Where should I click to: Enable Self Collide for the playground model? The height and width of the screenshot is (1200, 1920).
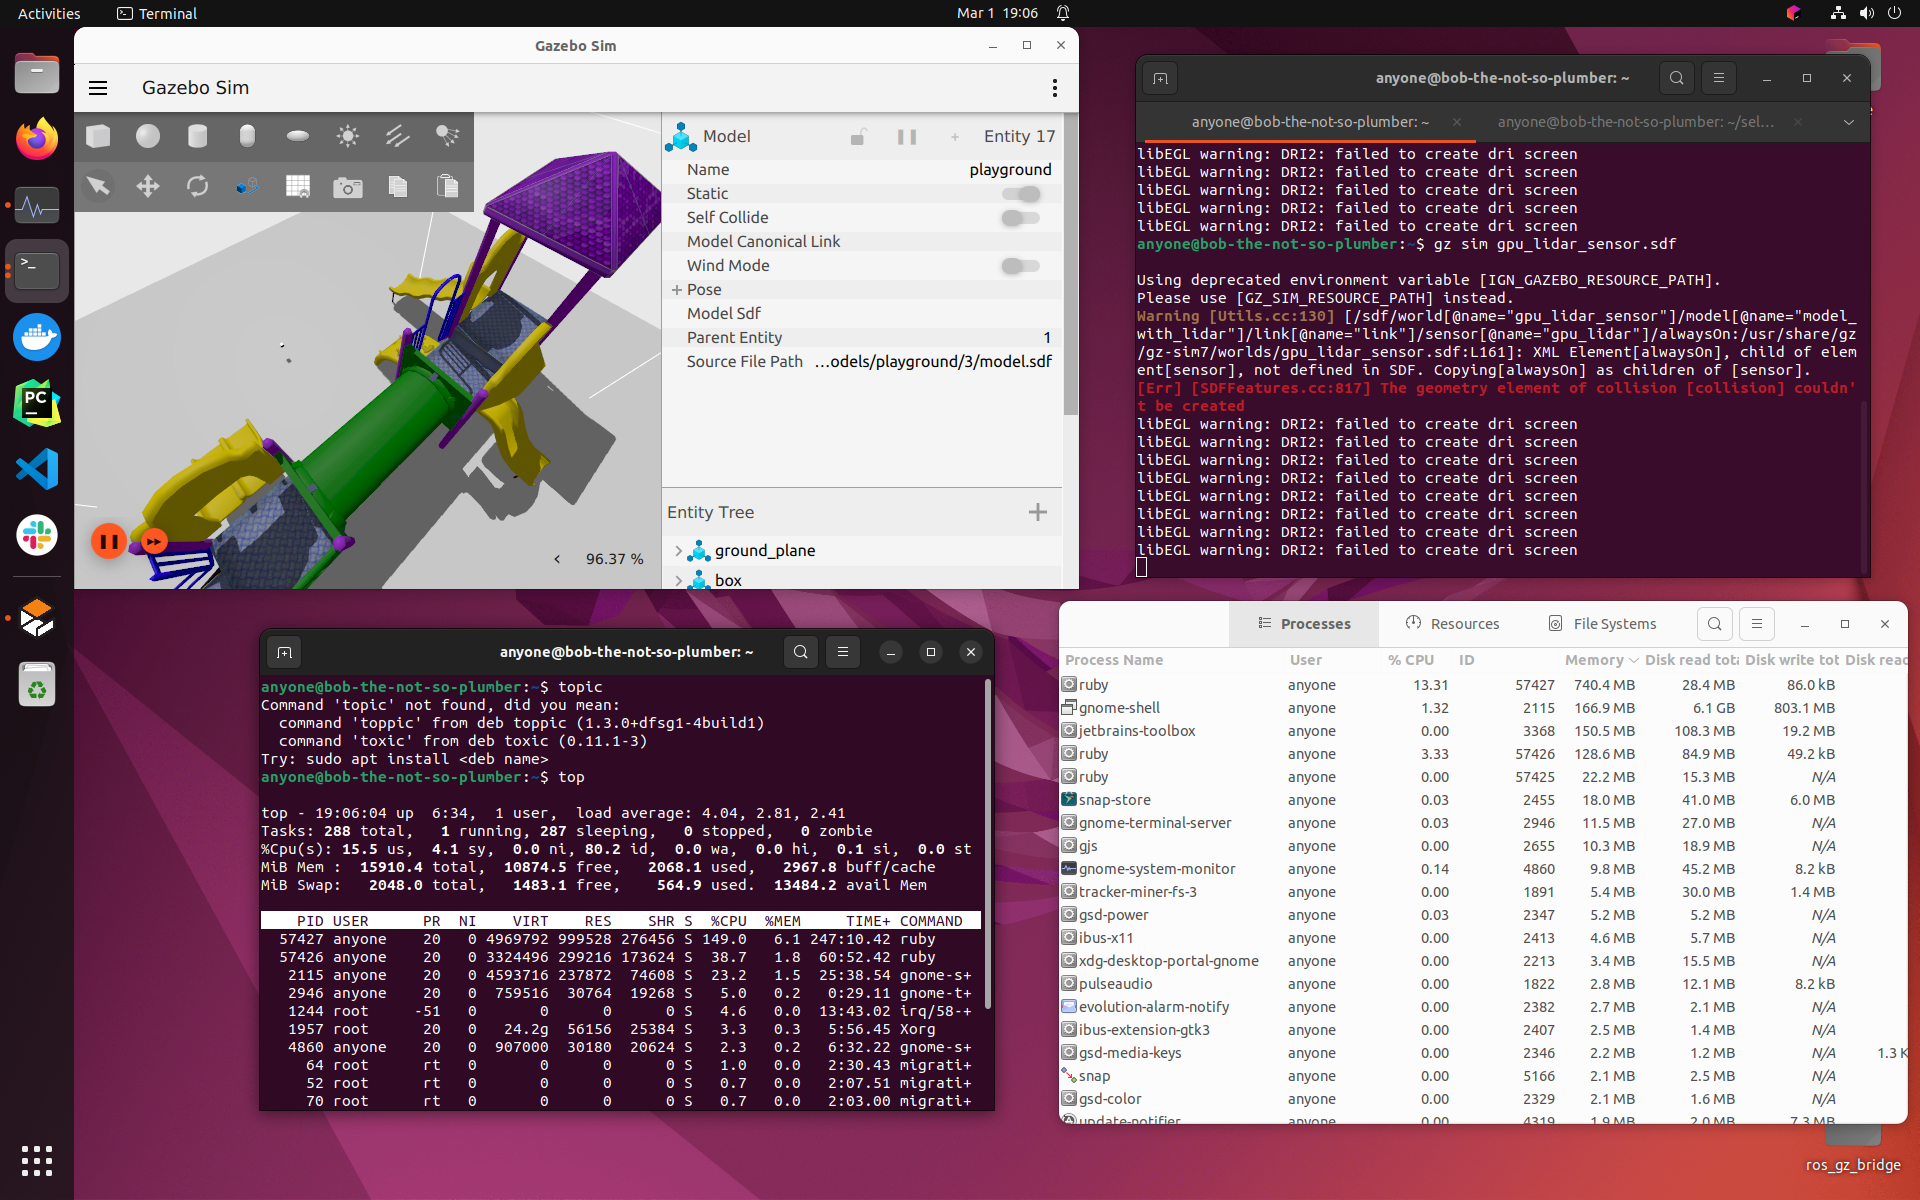(x=1020, y=218)
